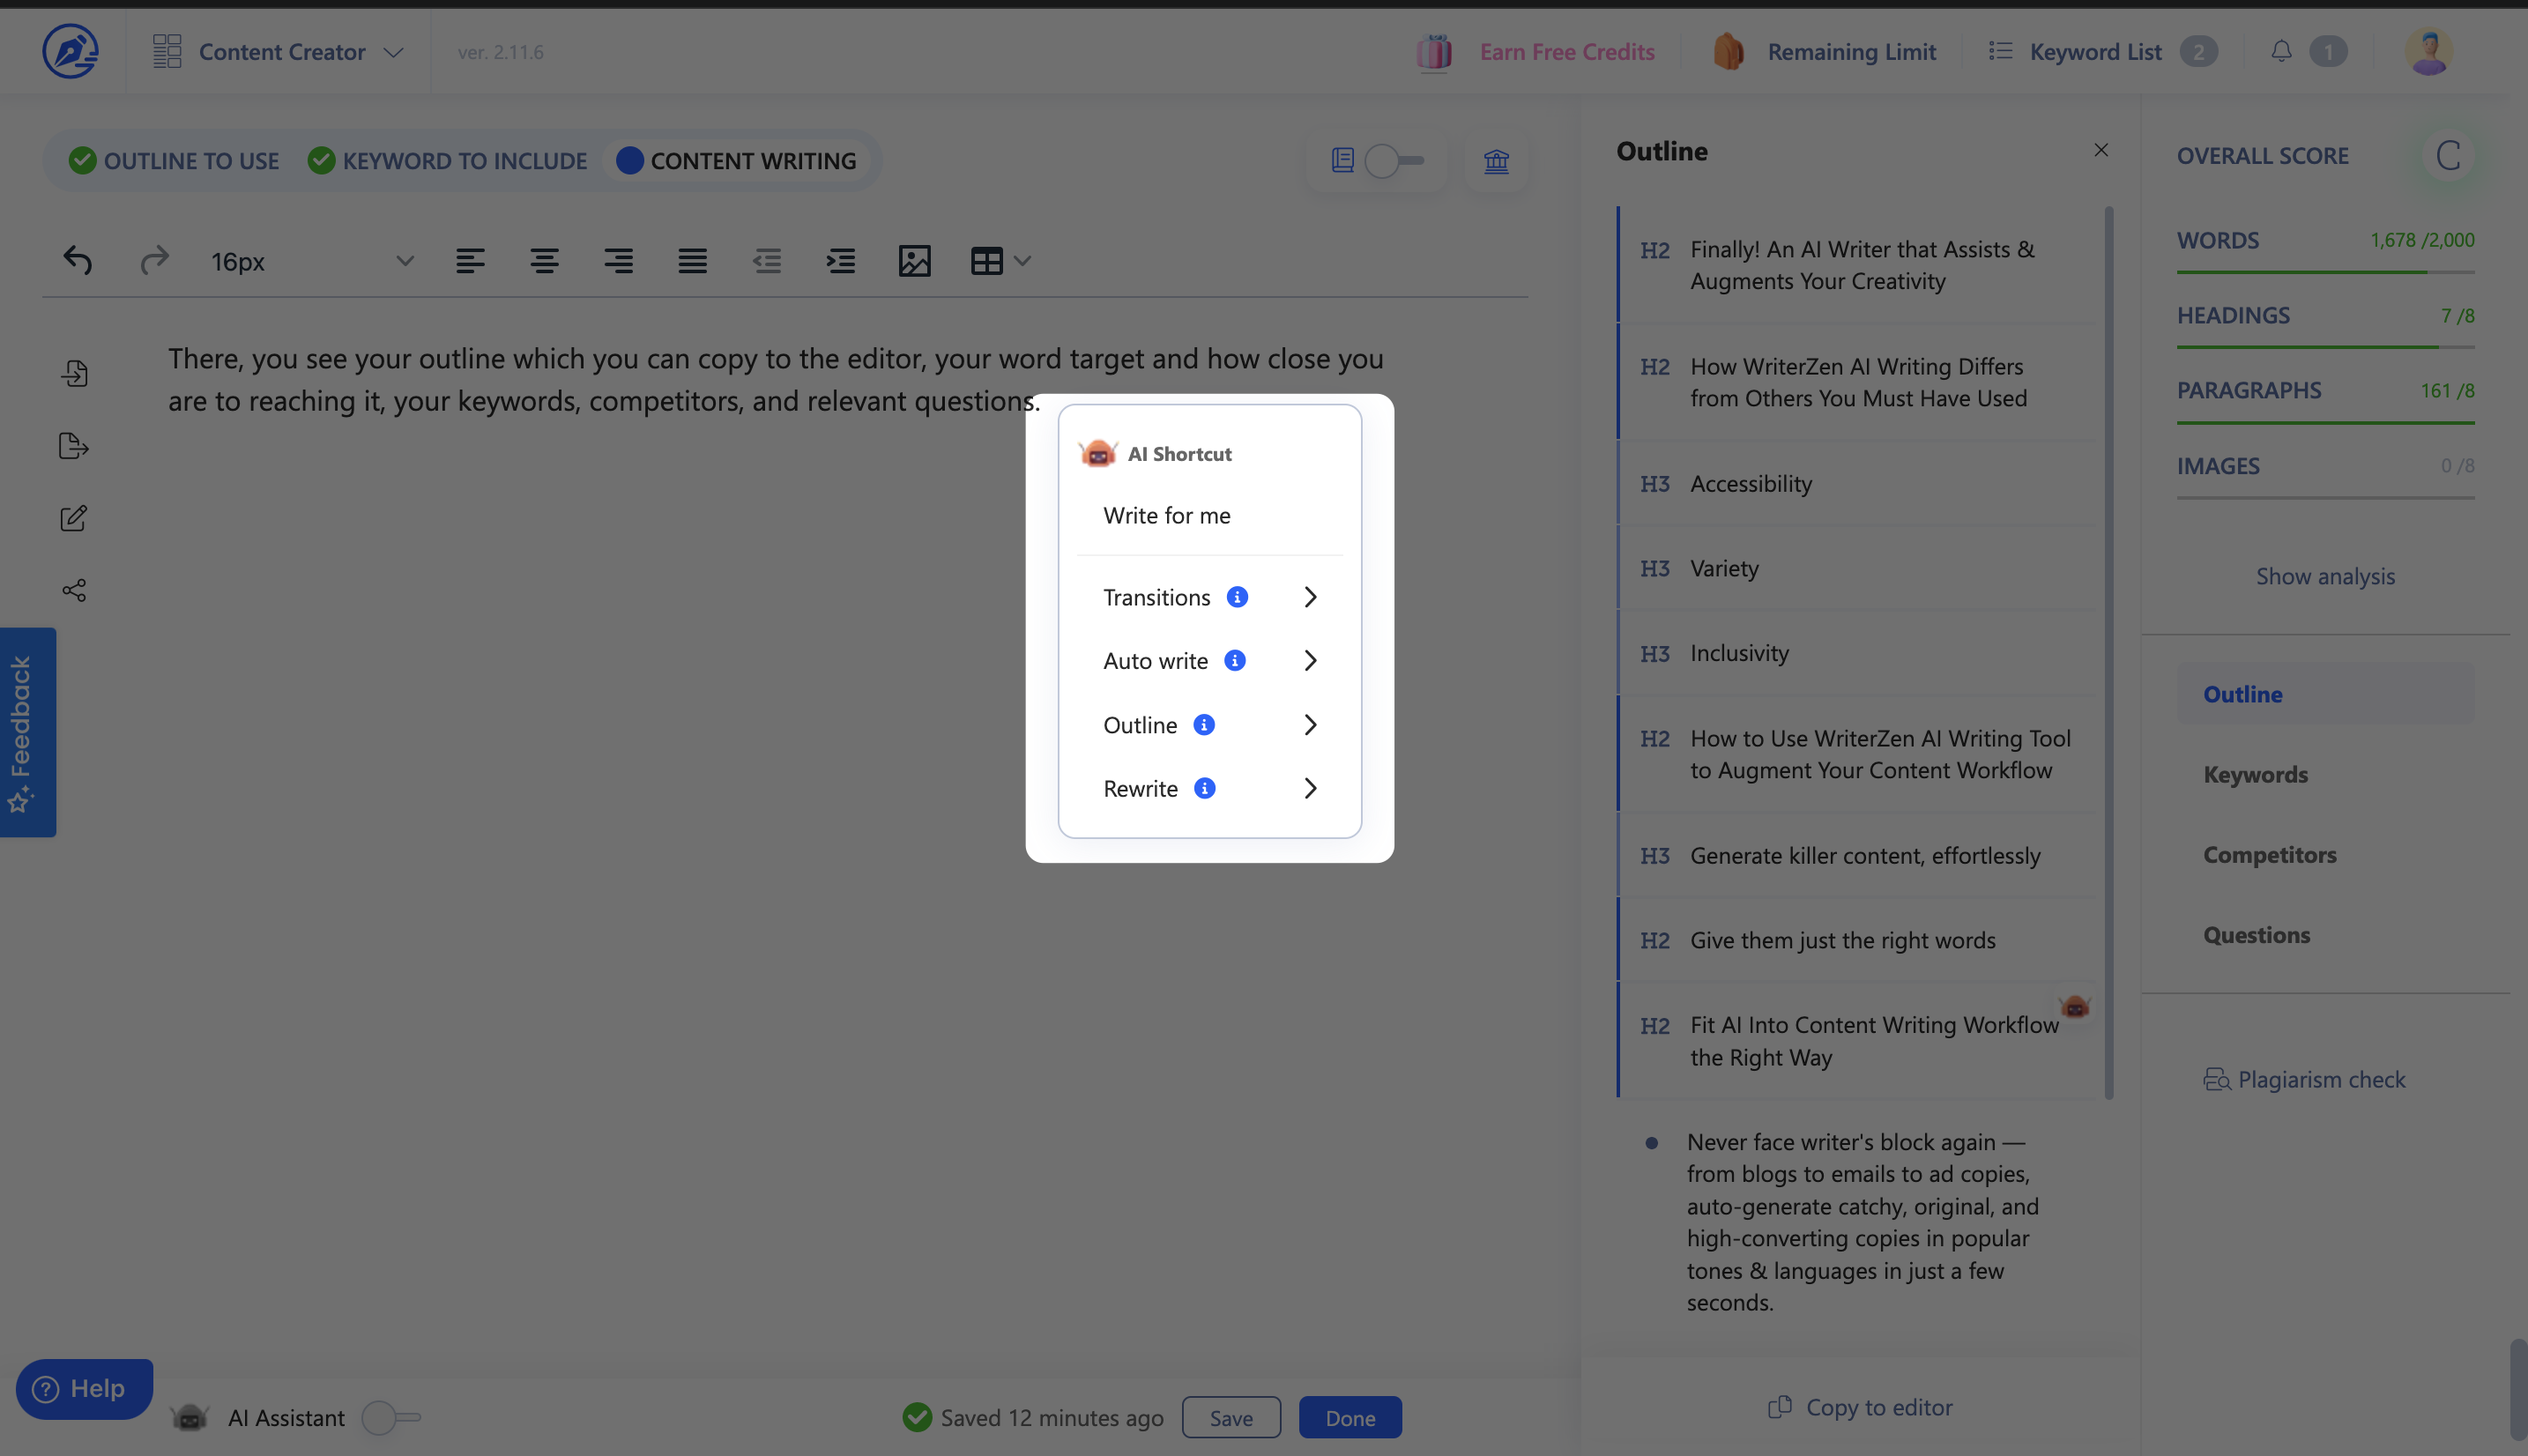The width and height of the screenshot is (2528, 1456).
Task: Open the Feedback side tab
Action: (x=27, y=732)
